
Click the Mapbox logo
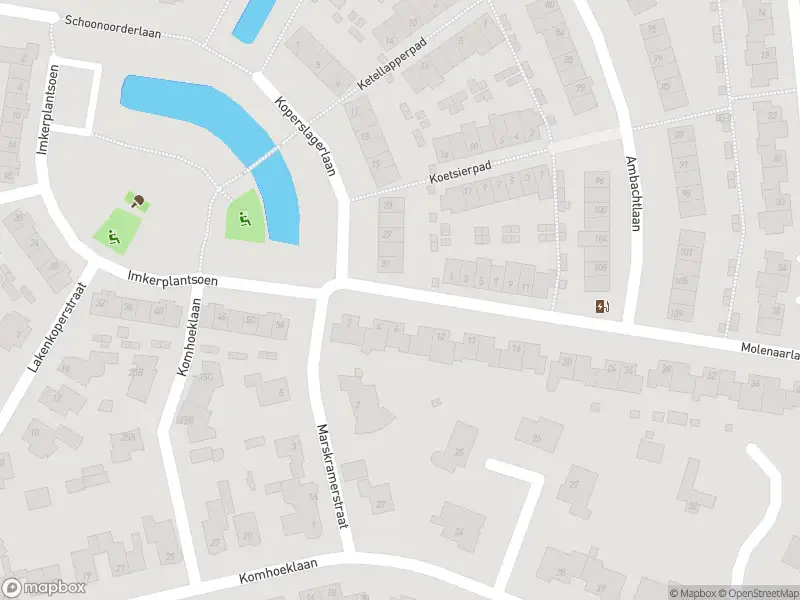(x=44, y=587)
